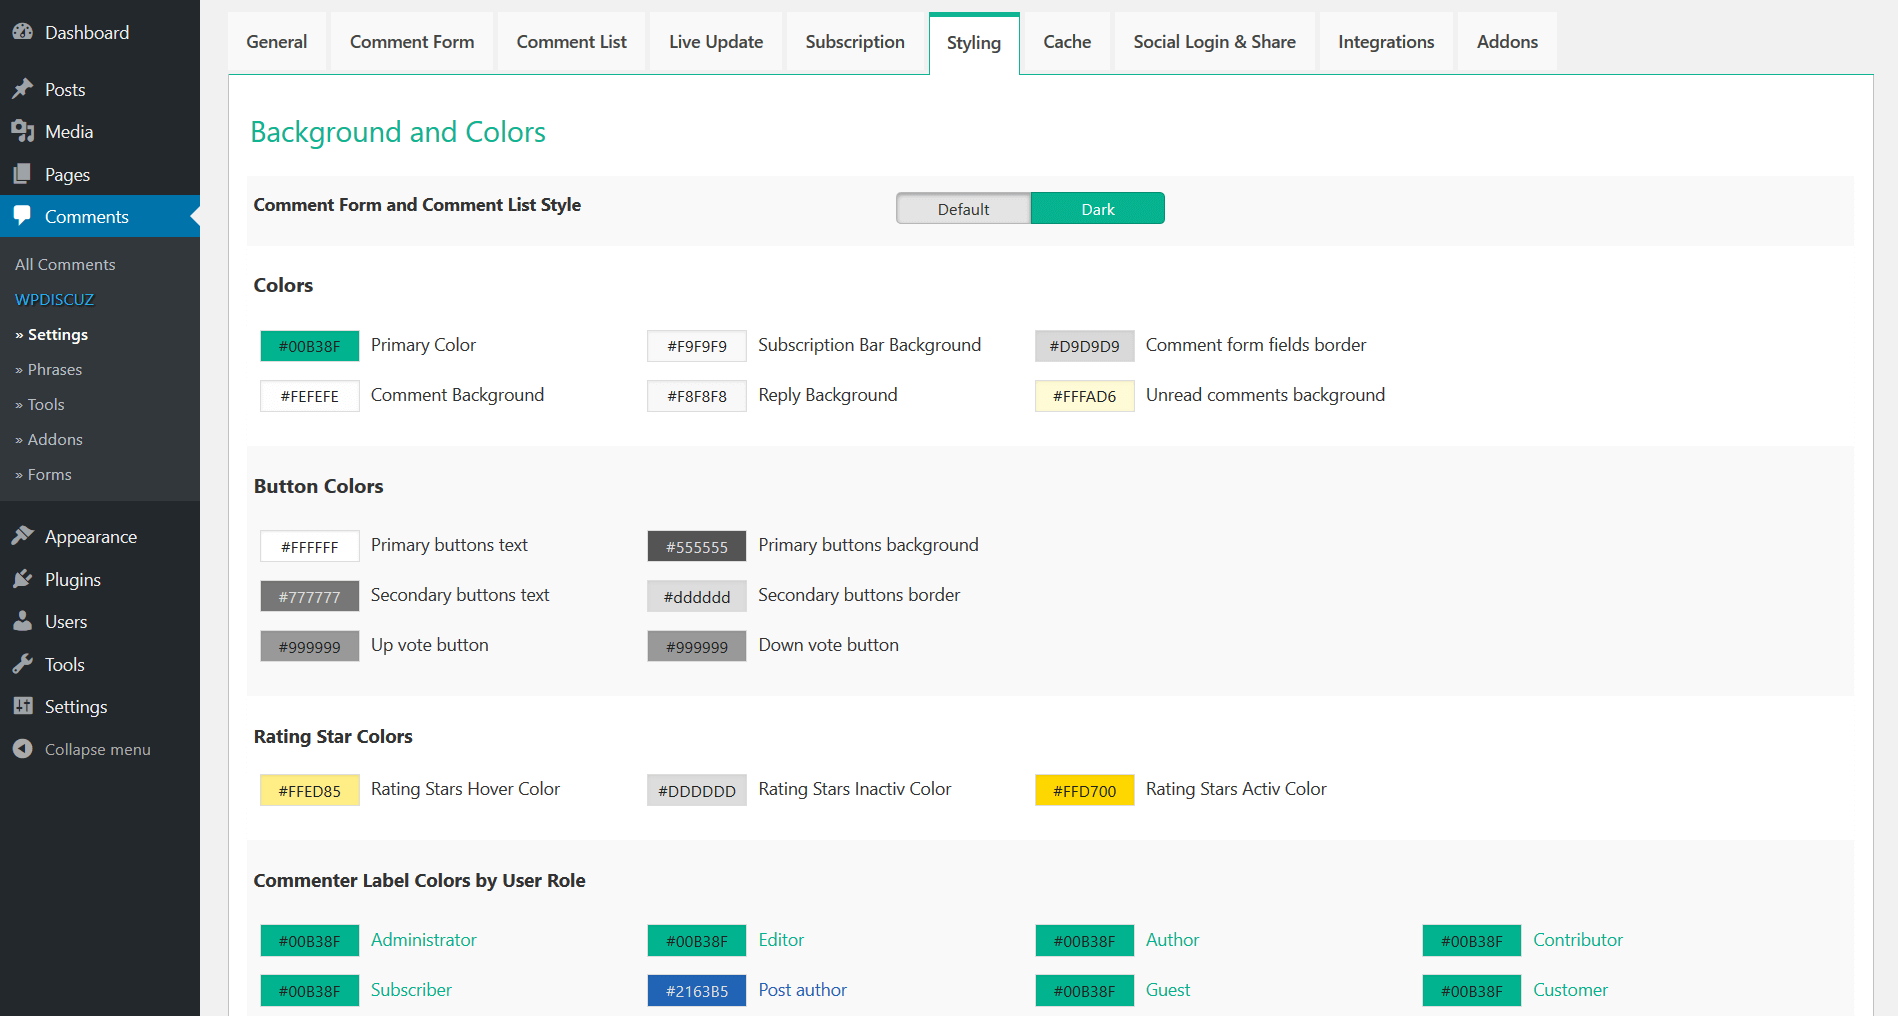The image size is (1898, 1016).
Task: Click the Appearance paintbrush icon
Action: click(x=22, y=536)
